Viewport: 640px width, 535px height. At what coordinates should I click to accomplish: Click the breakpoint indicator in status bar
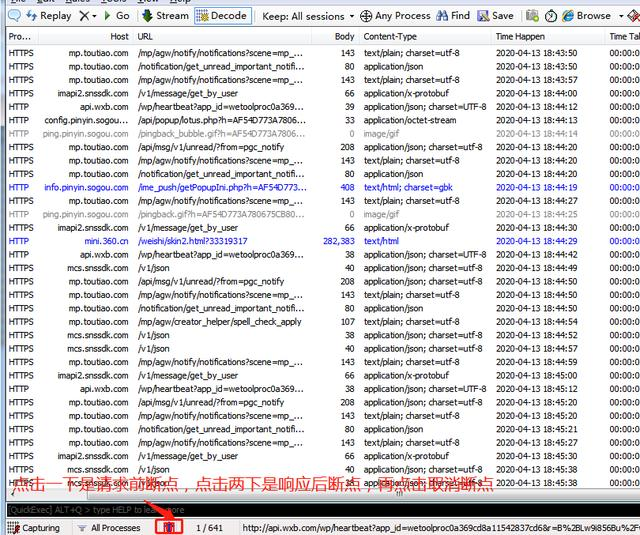169,527
